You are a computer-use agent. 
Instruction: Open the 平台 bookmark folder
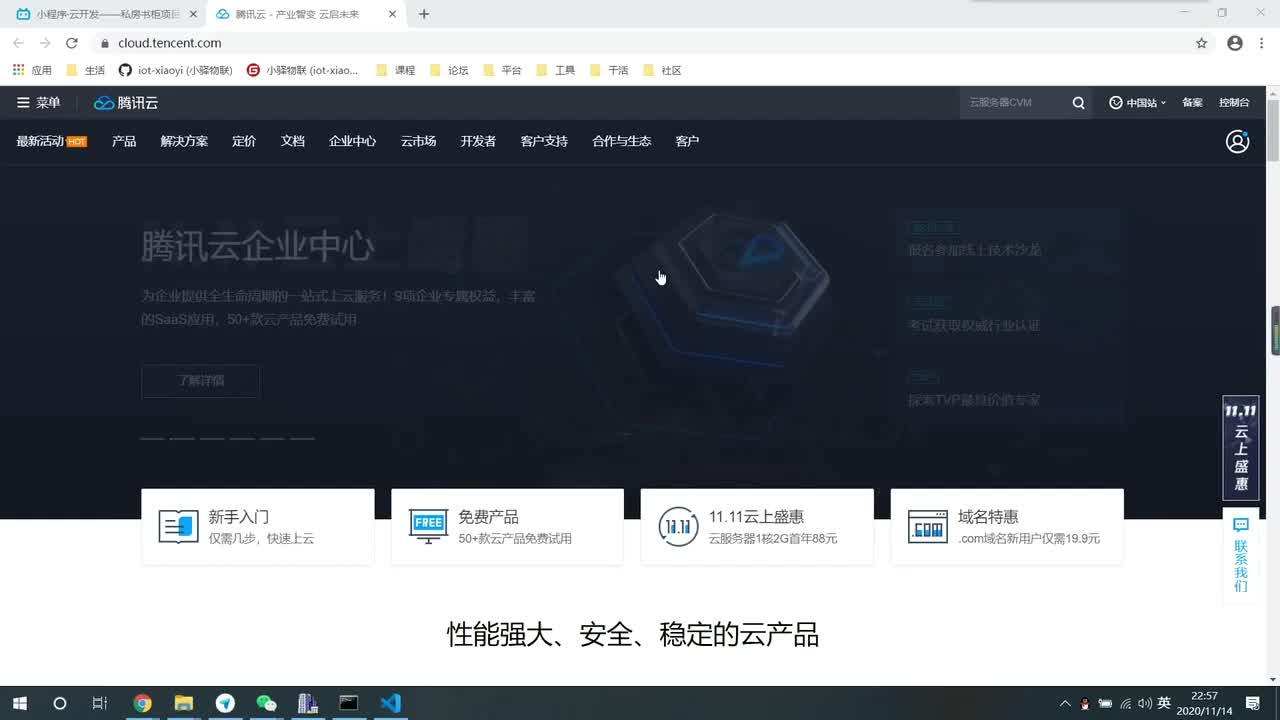502,70
